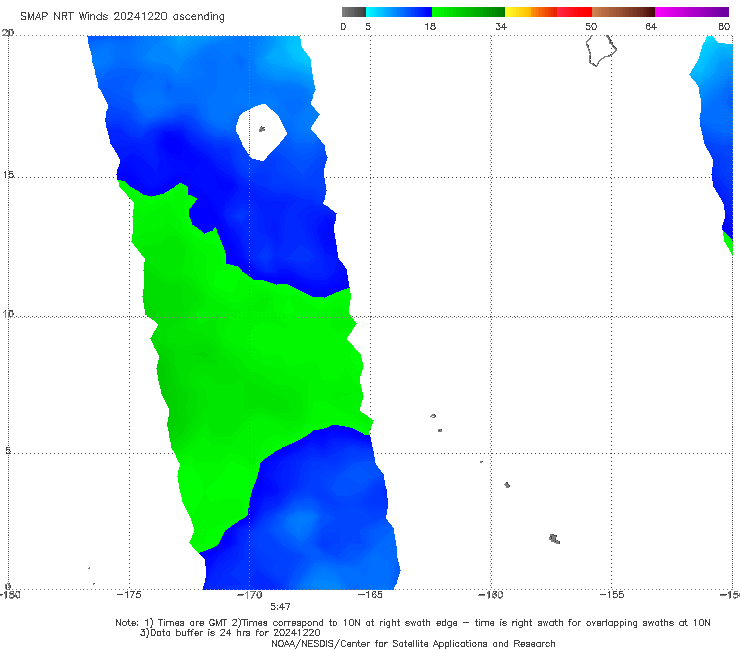Click the '-155' longitude axis label
Screen dimensions: 740x650
pyautogui.click(x=612, y=595)
